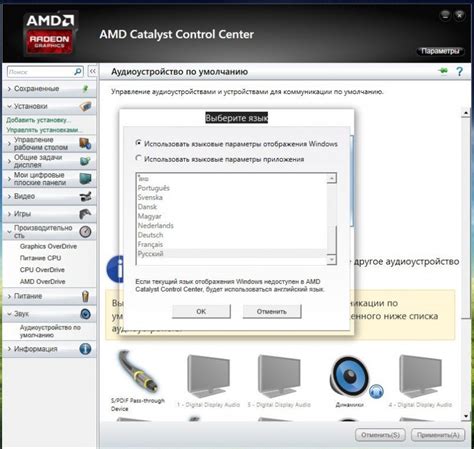Click the search magnifier icon
This screenshot has width=474, height=449.
pyautogui.click(x=78, y=72)
